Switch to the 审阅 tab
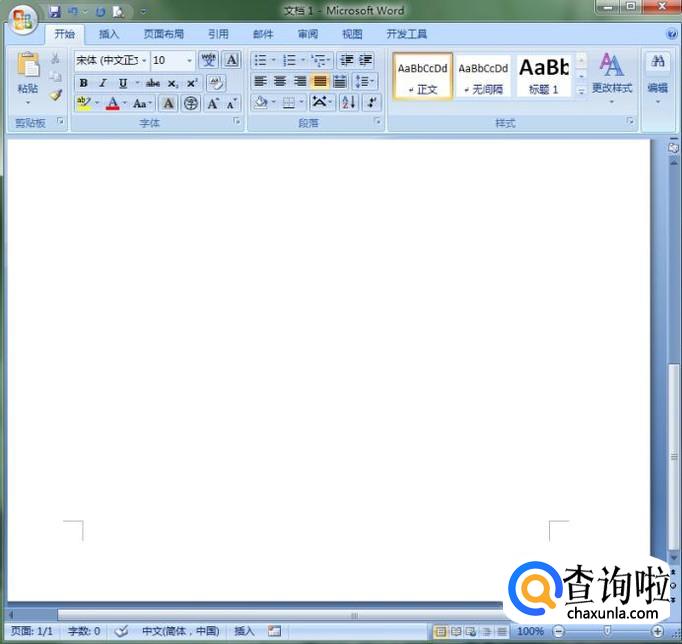 tap(308, 34)
